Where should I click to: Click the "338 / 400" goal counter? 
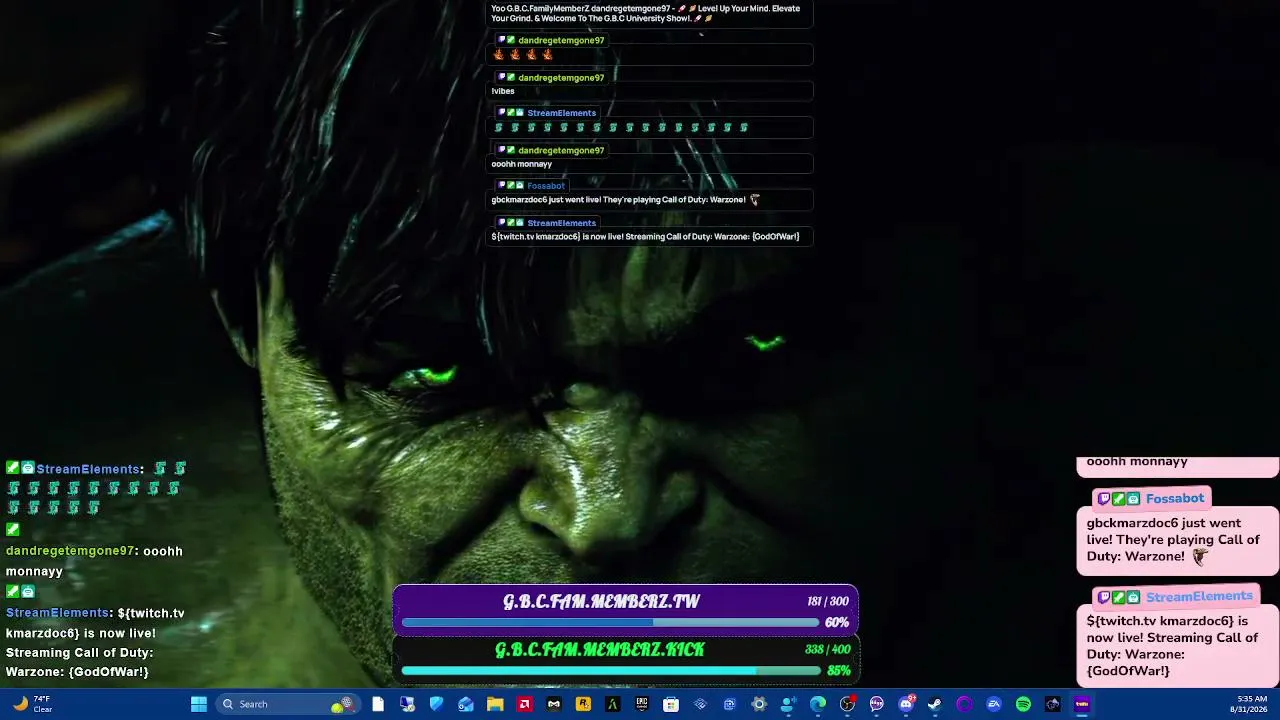(827, 649)
